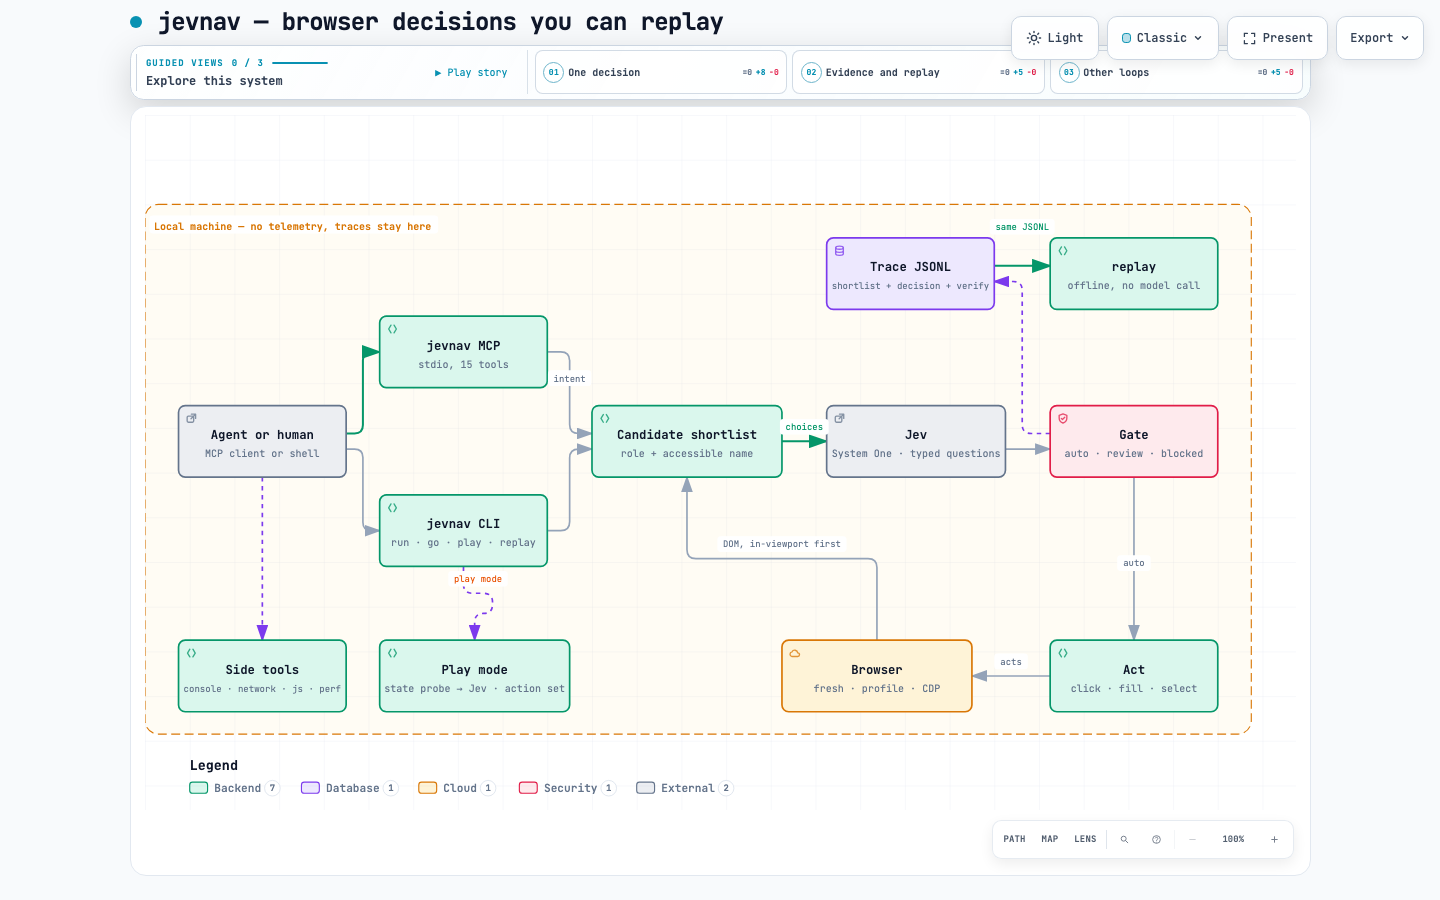Image resolution: width=1440 pixels, height=900 pixels.
Task: Switch to PATH mode
Action: pyautogui.click(x=1014, y=839)
